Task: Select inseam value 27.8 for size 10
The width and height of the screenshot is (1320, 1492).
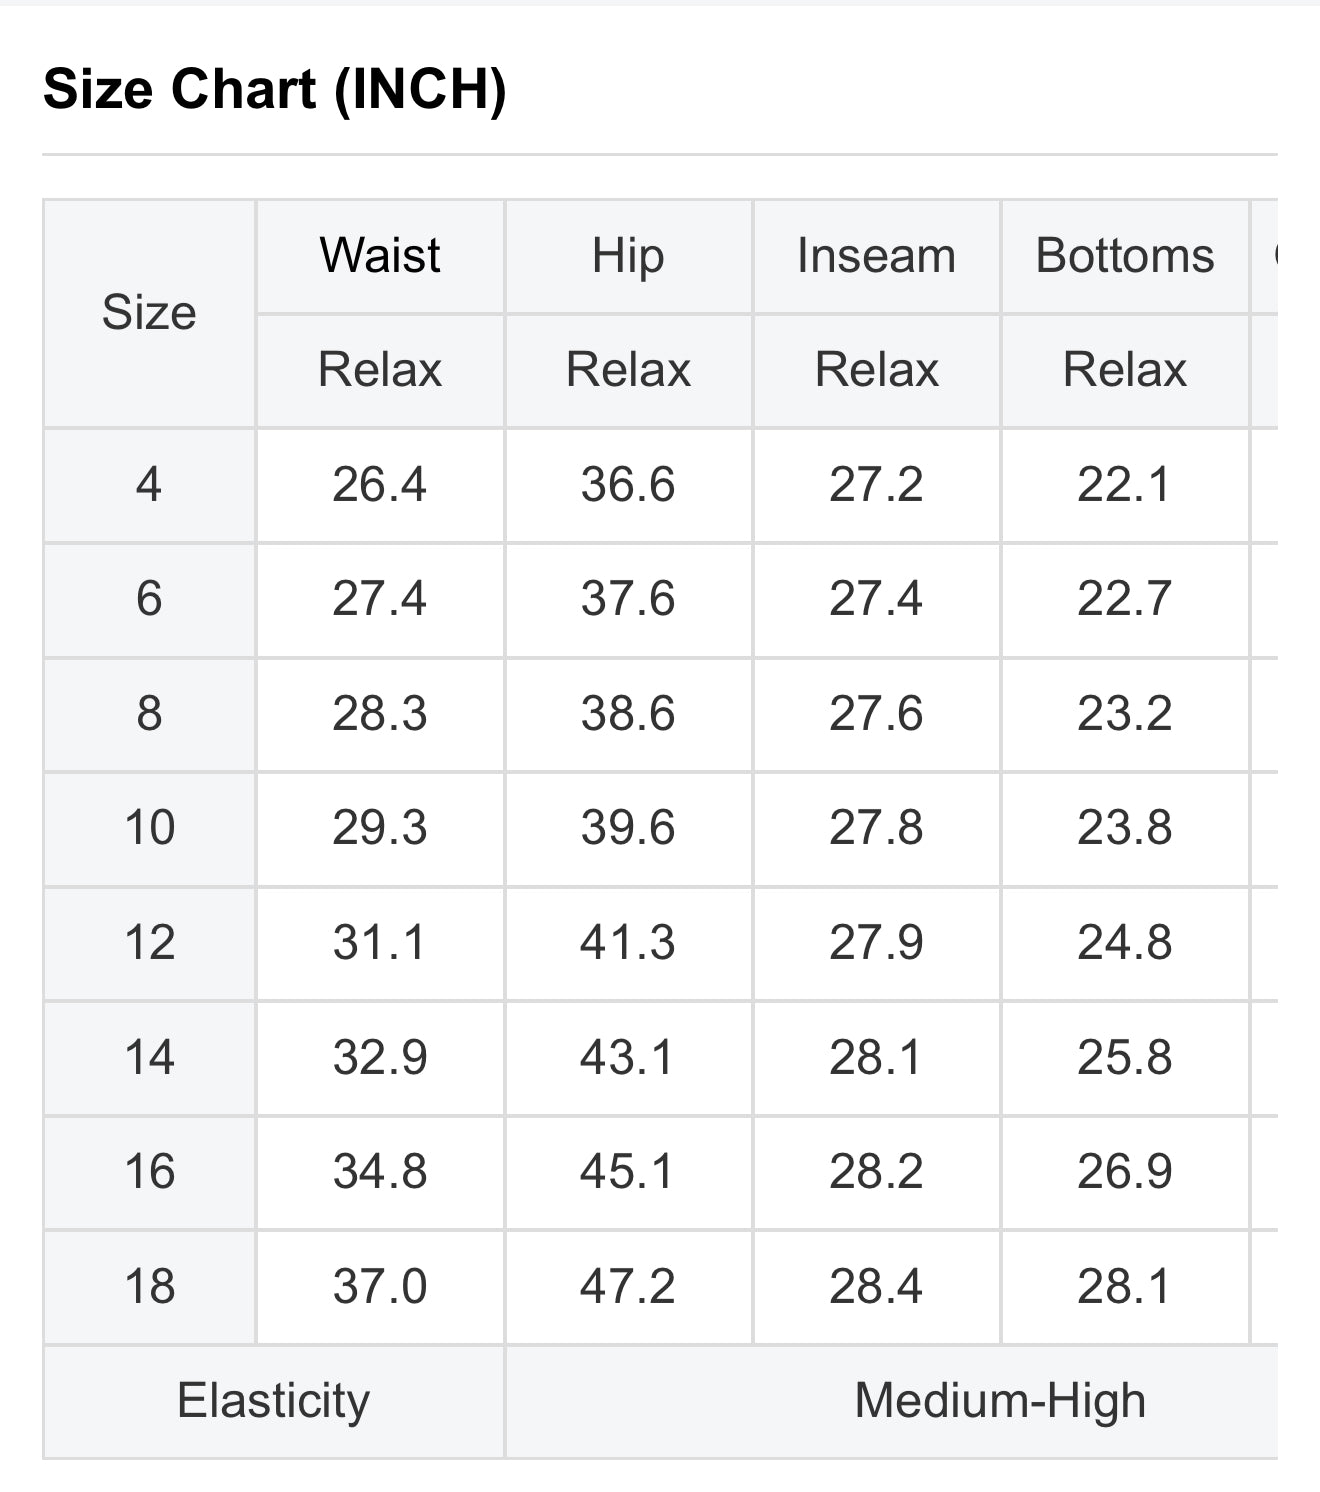Action: (x=876, y=828)
